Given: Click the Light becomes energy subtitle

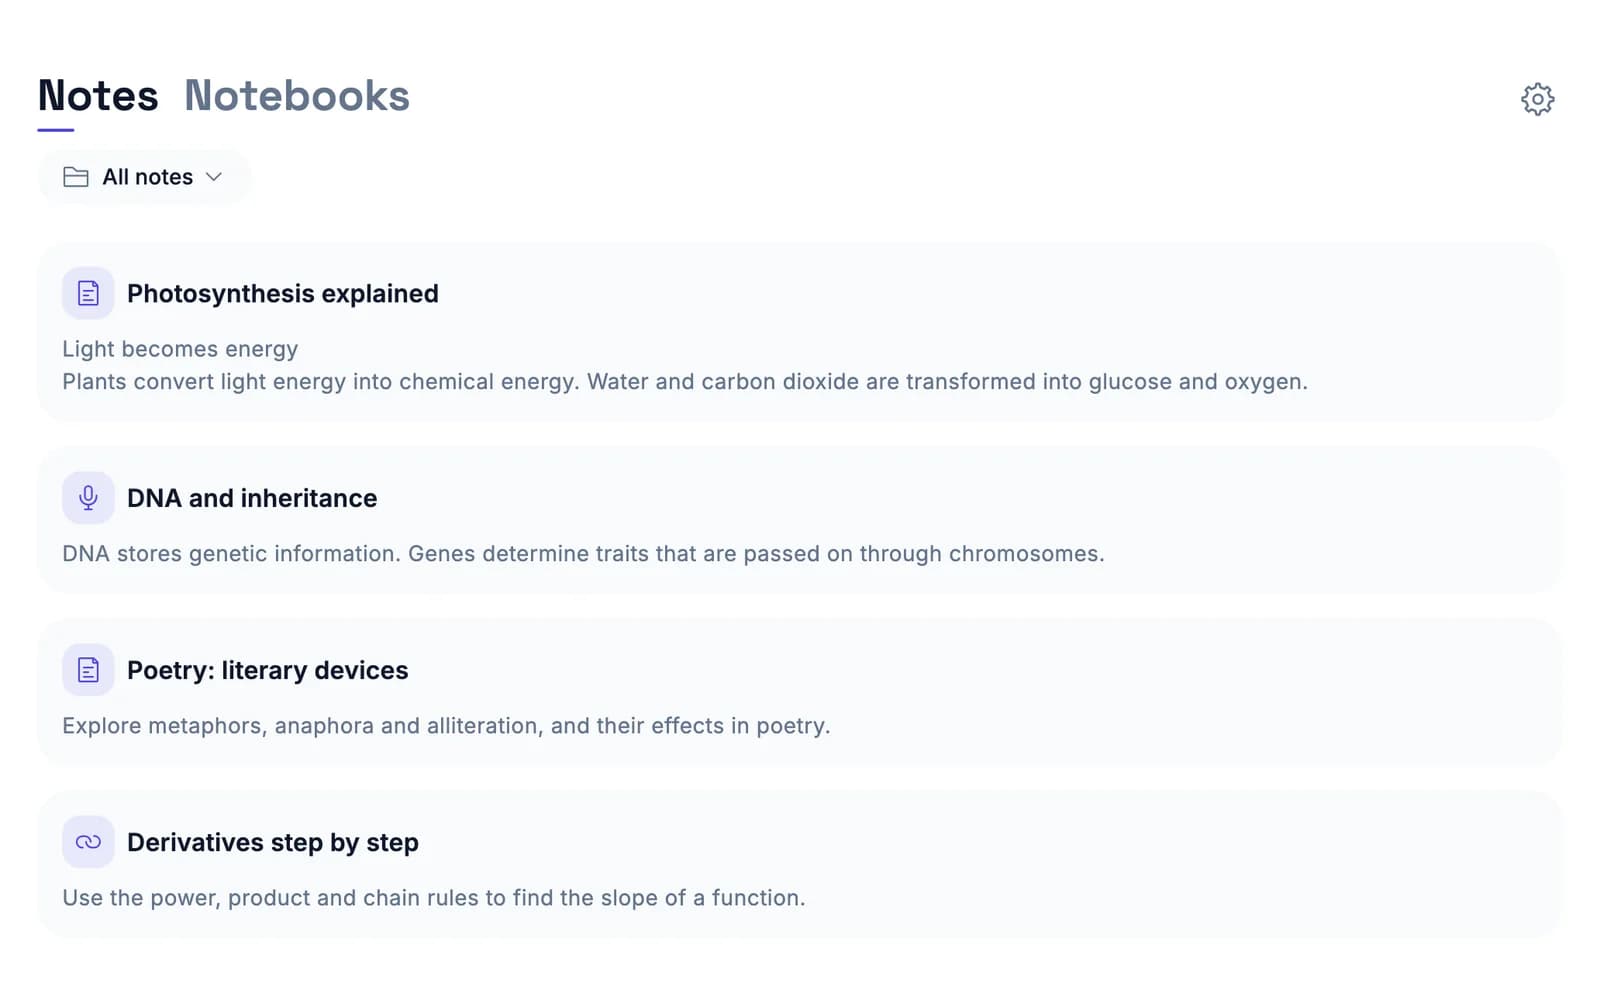Looking at the screenshot, I should (180, 349).
